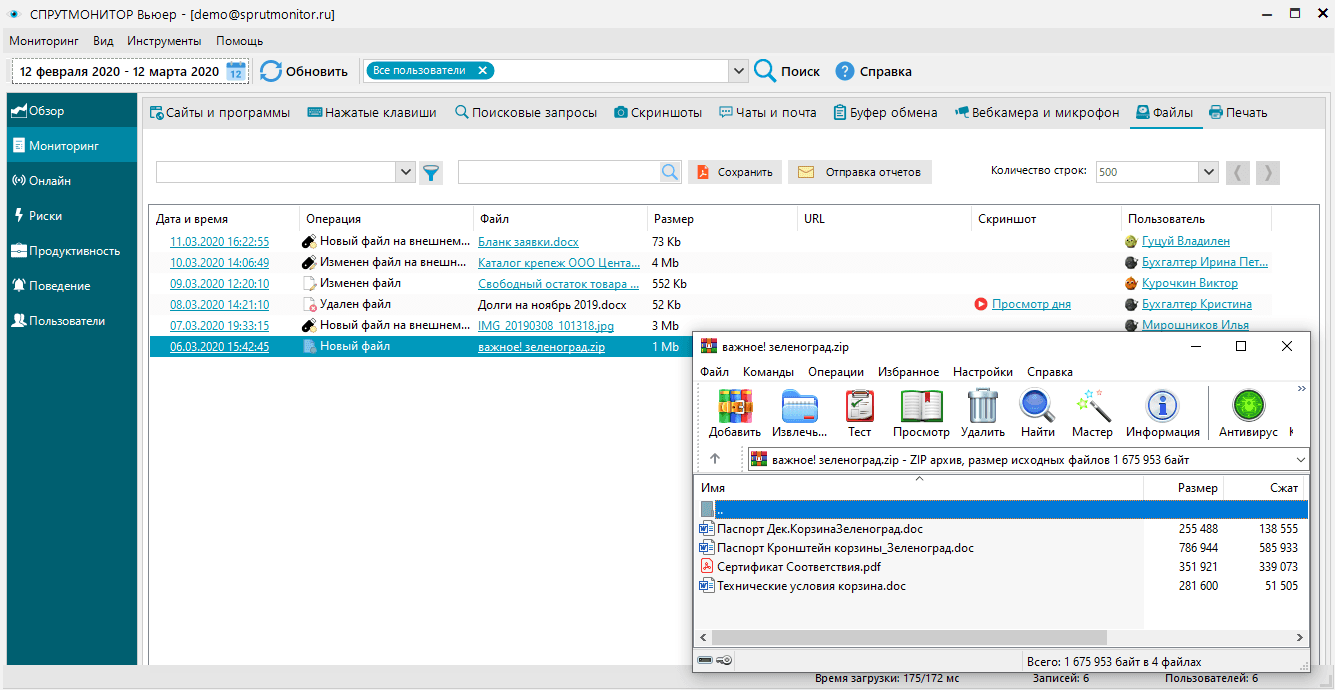Click WinRAR horizontal scrollbar

tap(910, 637)
